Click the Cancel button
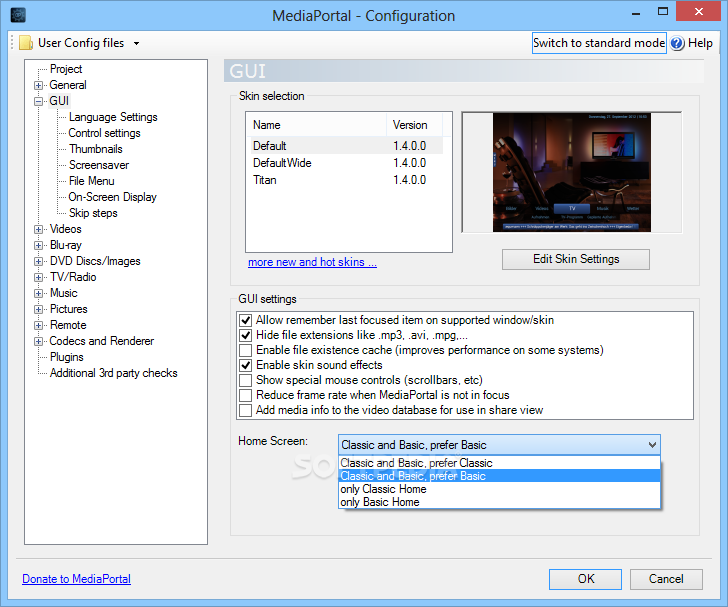Image resolution: width=728 pixels, height=607 pixels. (666, 579)
